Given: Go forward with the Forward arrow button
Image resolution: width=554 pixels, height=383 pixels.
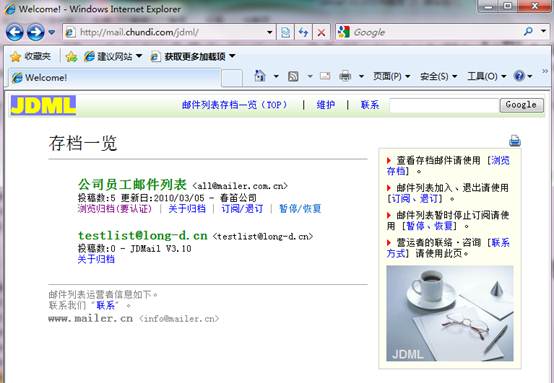Looking at the screenshot, I should (x=36, y=33).
